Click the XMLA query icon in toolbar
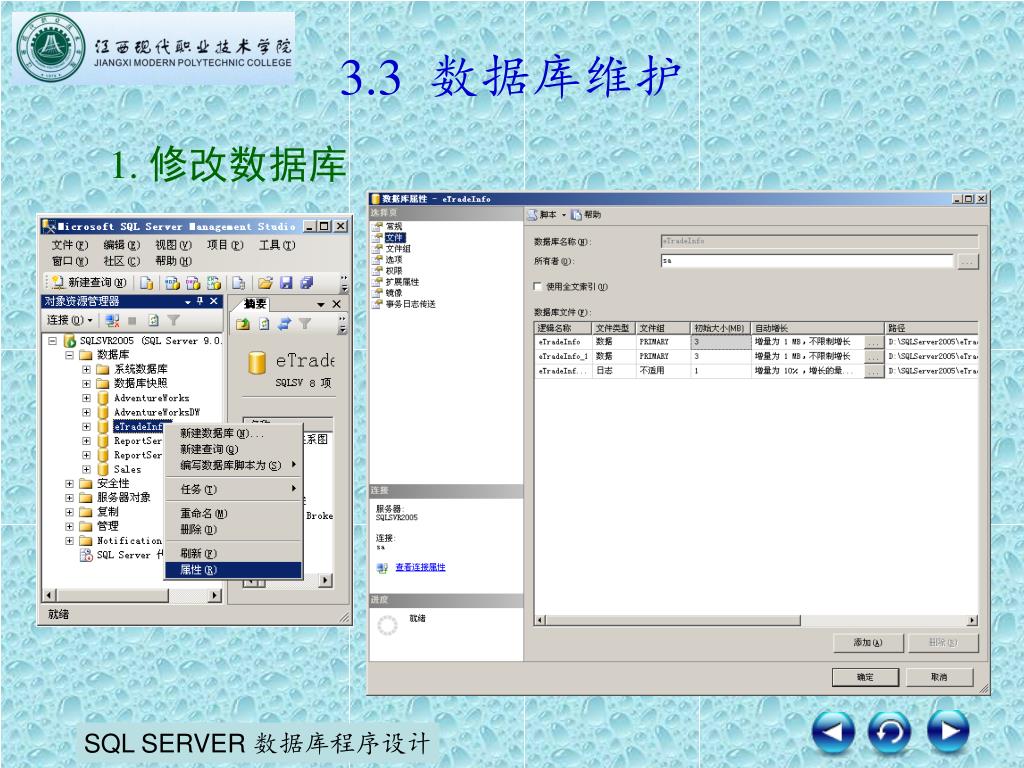This screenshot has height=768, width=1024. pos(214,283)
